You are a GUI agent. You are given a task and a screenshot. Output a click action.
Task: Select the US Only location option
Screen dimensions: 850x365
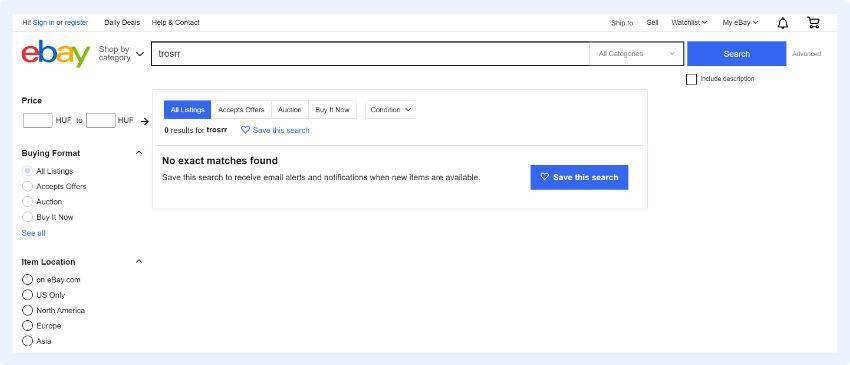27,295
